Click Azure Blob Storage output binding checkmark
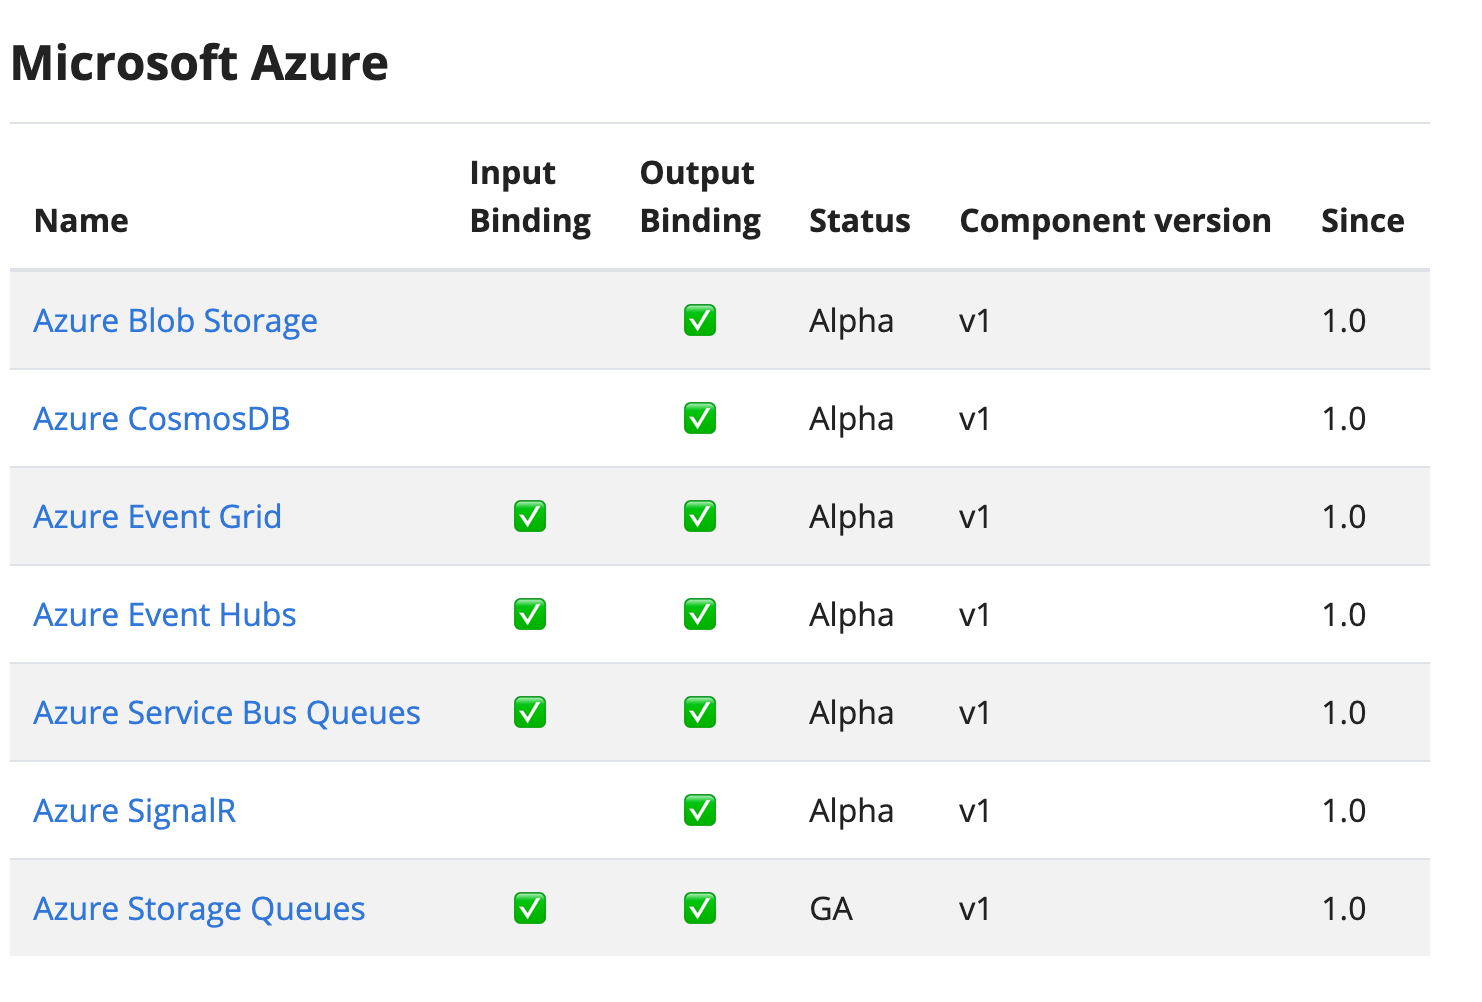The image size is (1482, 1002). click(x=700, y=321)
